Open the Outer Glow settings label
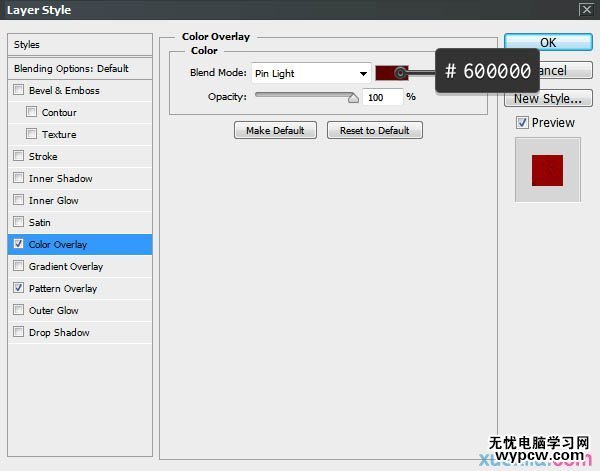Screen dimensions: 600x471 [54, 310]
